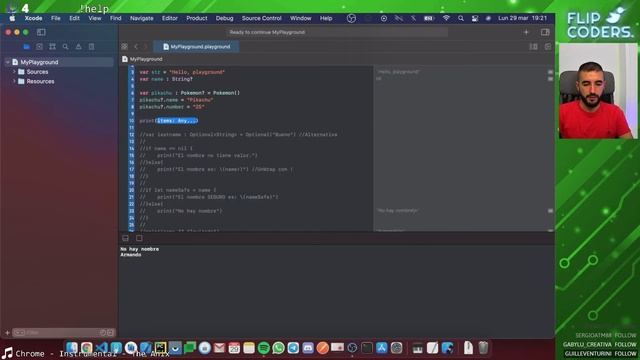Select the MyPlayground root item
Image resolution: width=640 pixels, height=360 pixels.
click(x=59, y=62)
